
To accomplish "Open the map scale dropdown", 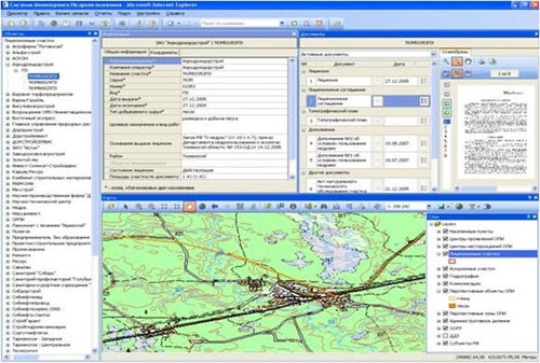I will [x=429, y=207].
